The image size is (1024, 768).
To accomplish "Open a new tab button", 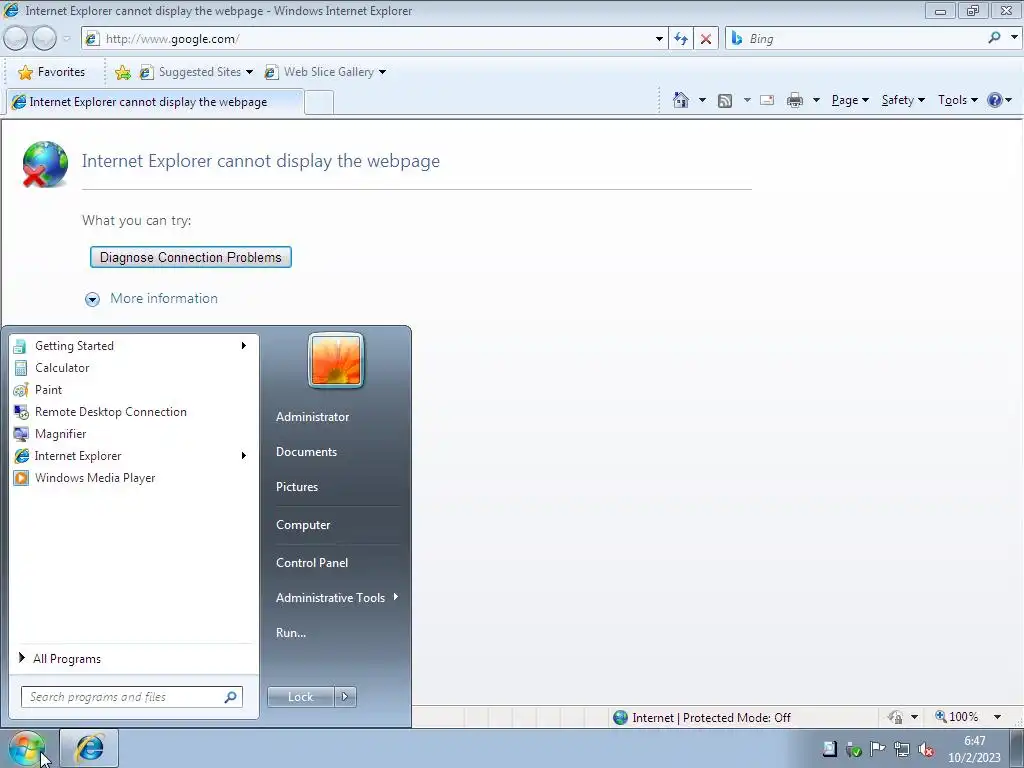I will pyautogui.click(x=319, y=103).
